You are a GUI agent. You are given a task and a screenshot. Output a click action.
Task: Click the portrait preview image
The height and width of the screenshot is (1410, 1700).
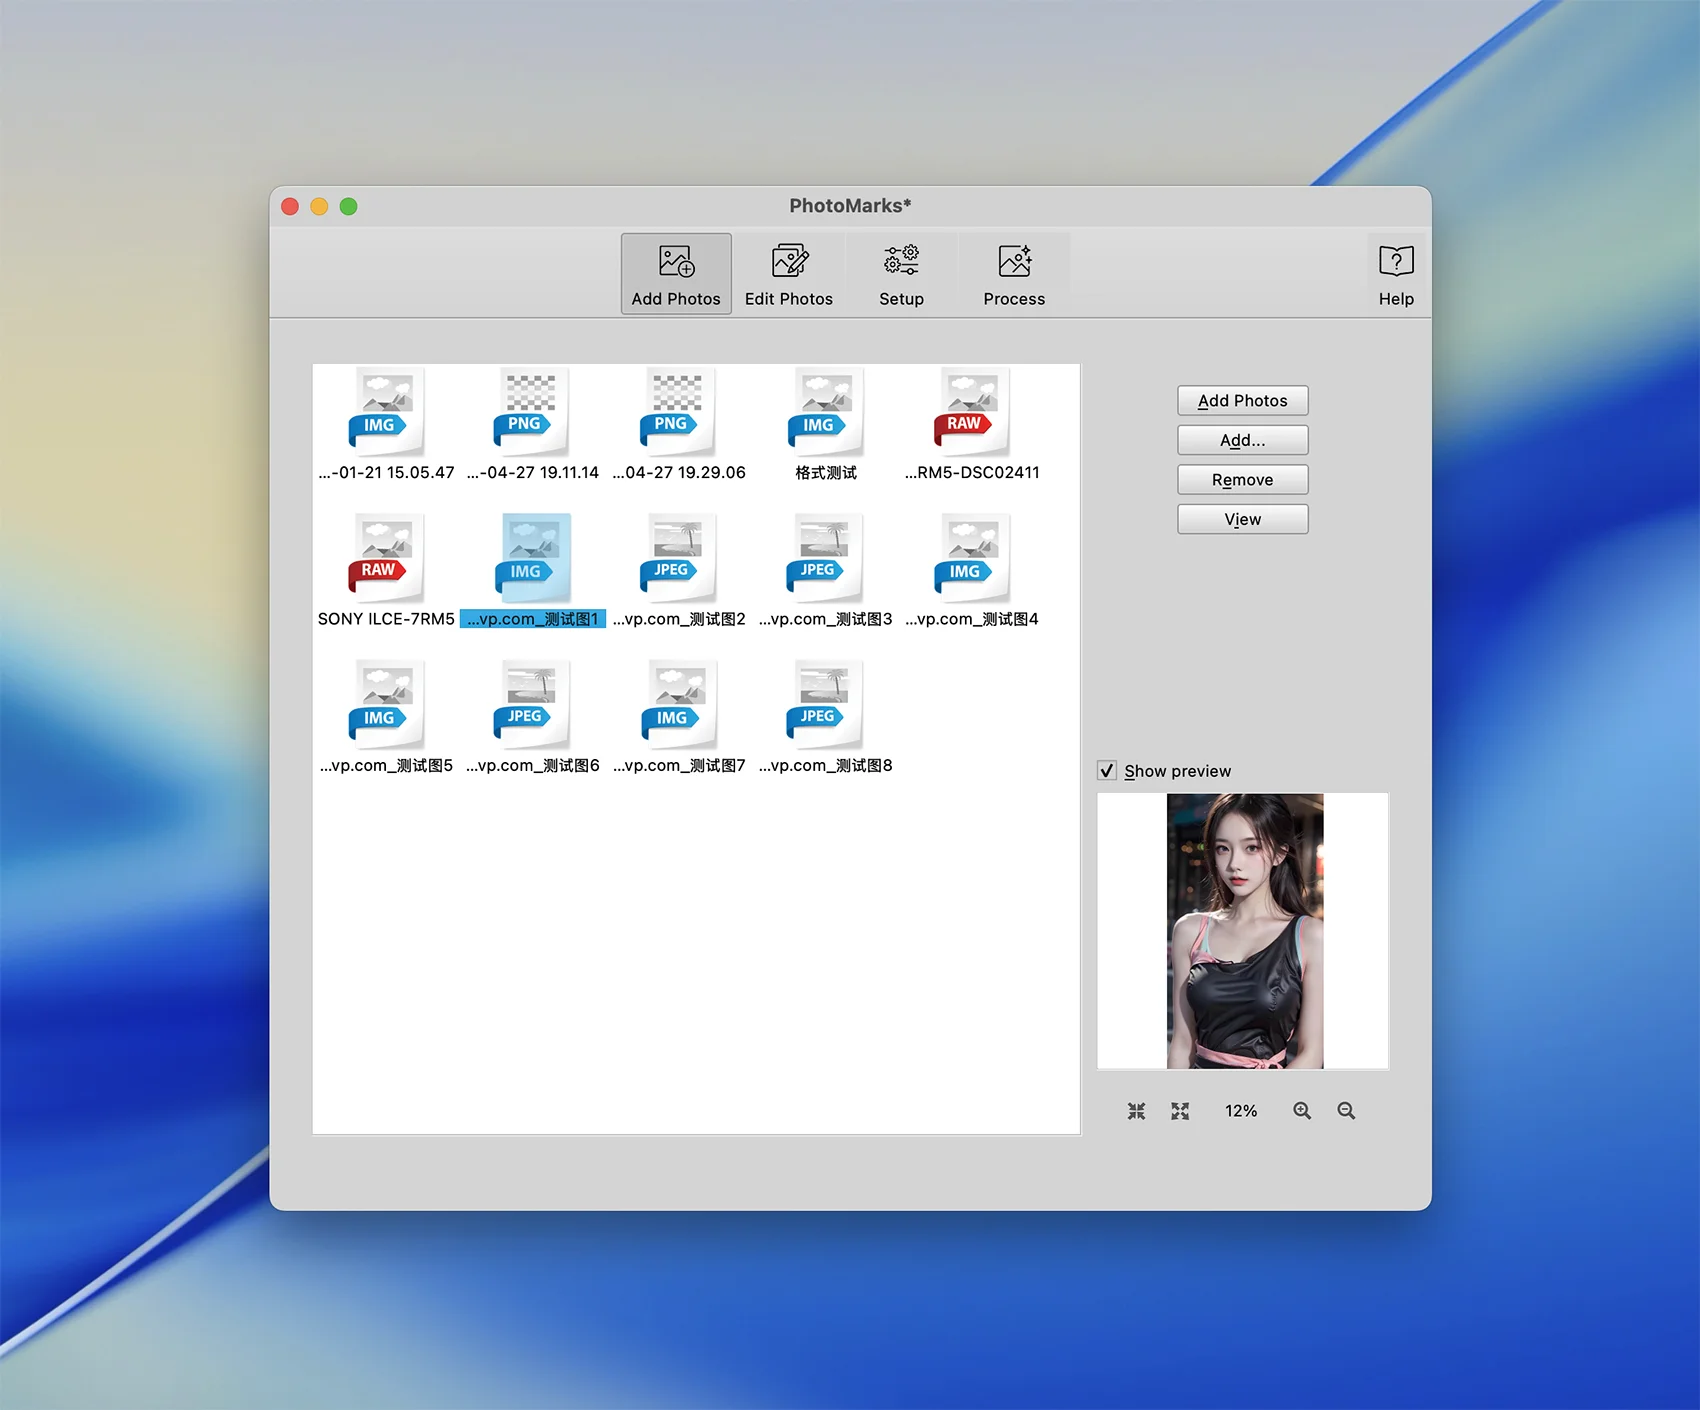pyautogui.click(x=1244, y=931)
